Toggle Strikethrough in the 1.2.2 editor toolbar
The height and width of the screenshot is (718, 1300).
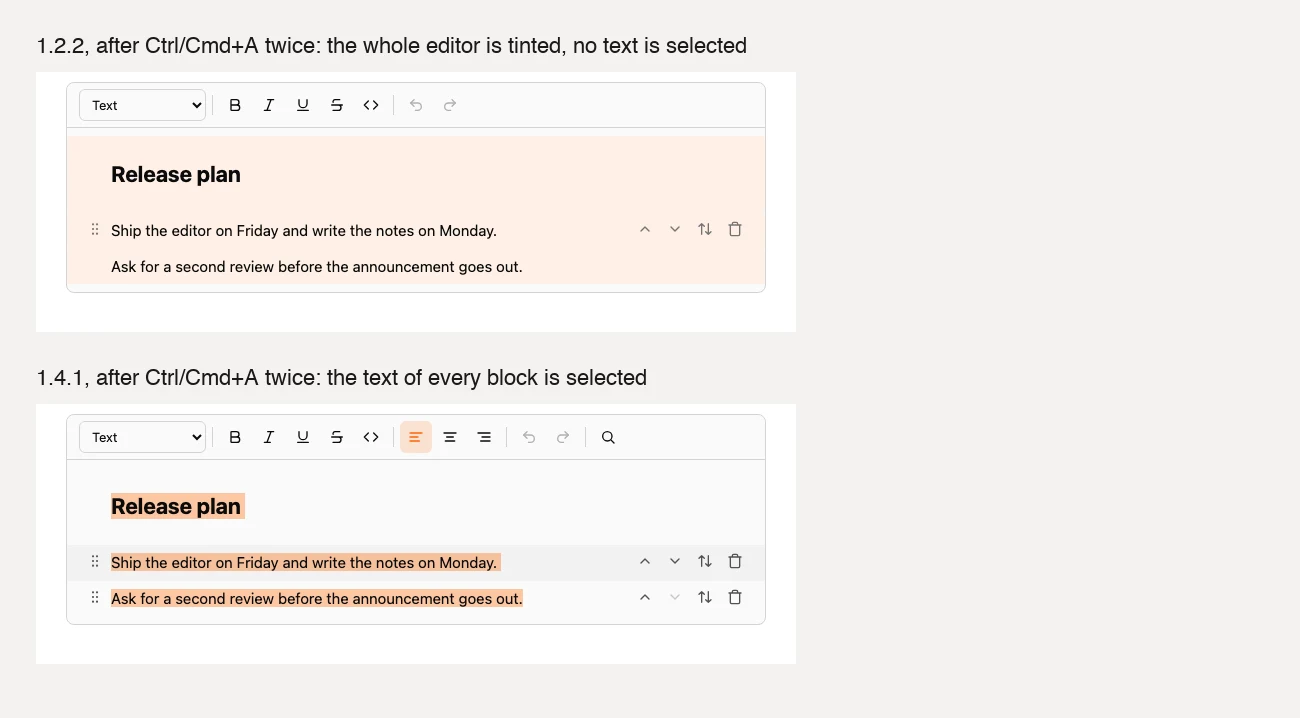click(337, 105)
